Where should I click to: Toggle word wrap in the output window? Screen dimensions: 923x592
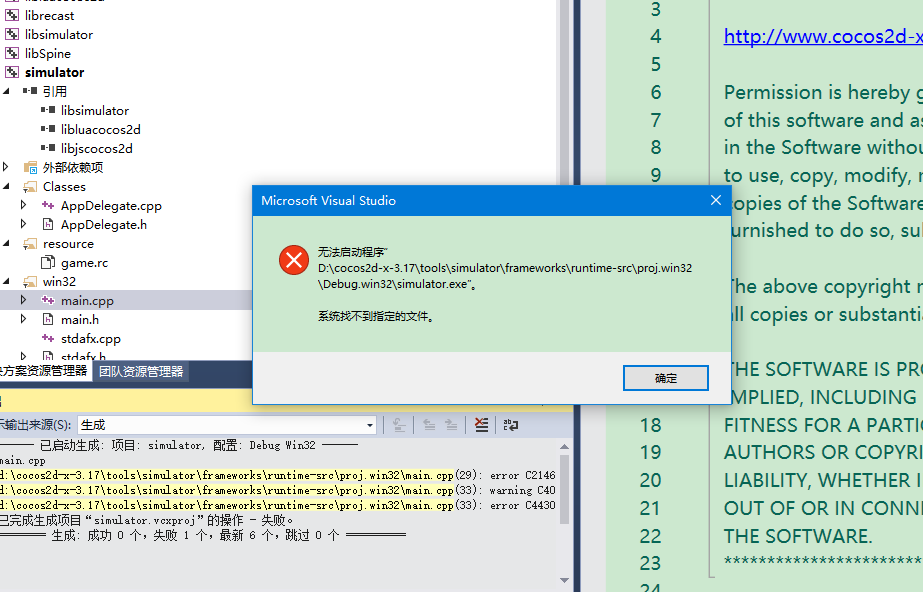(511, 425)
